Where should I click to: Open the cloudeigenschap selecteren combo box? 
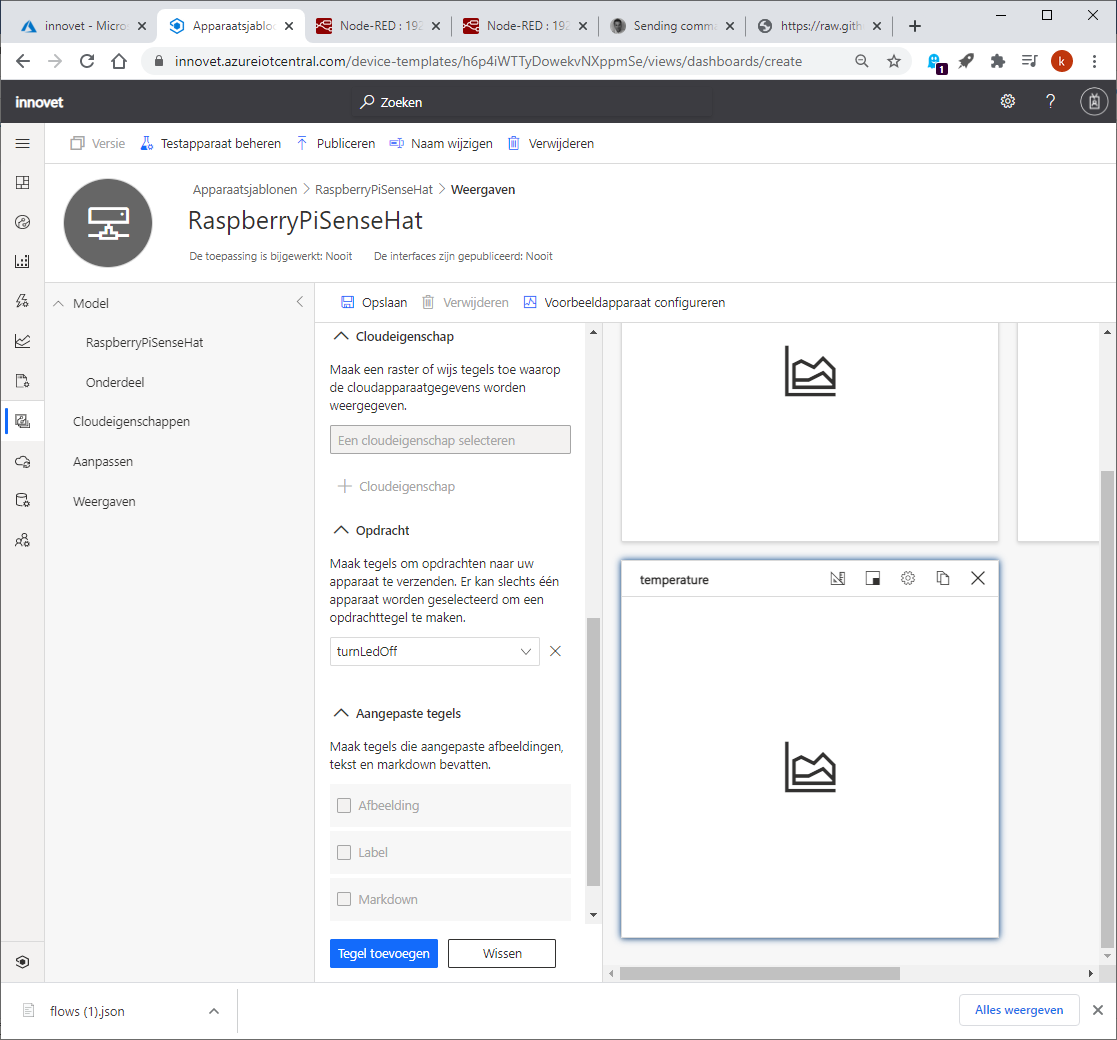tap(450, 440)
